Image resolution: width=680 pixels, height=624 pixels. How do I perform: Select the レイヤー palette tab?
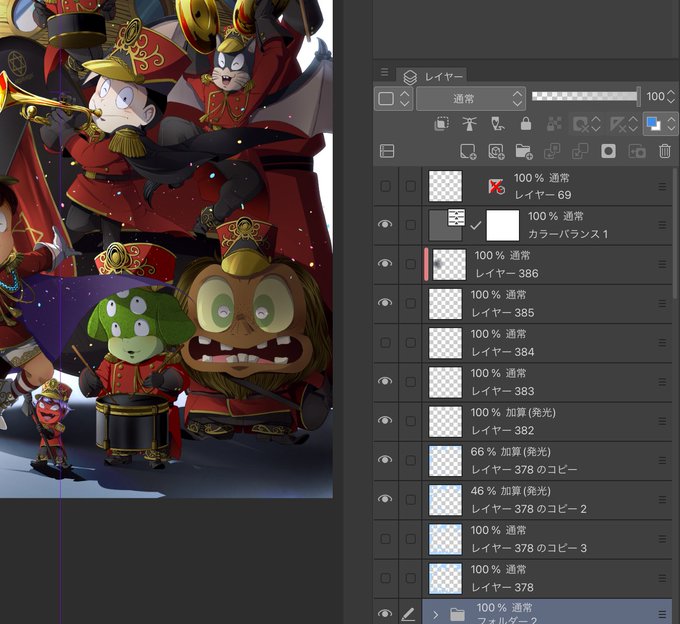click(x=432, y=77)
